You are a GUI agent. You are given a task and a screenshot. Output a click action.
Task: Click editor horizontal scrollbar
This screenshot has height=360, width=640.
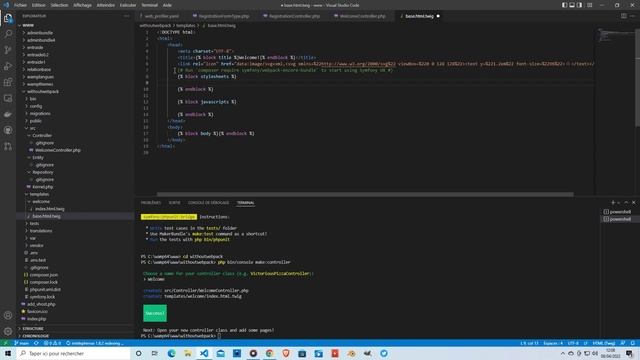[x=365, y=195]
